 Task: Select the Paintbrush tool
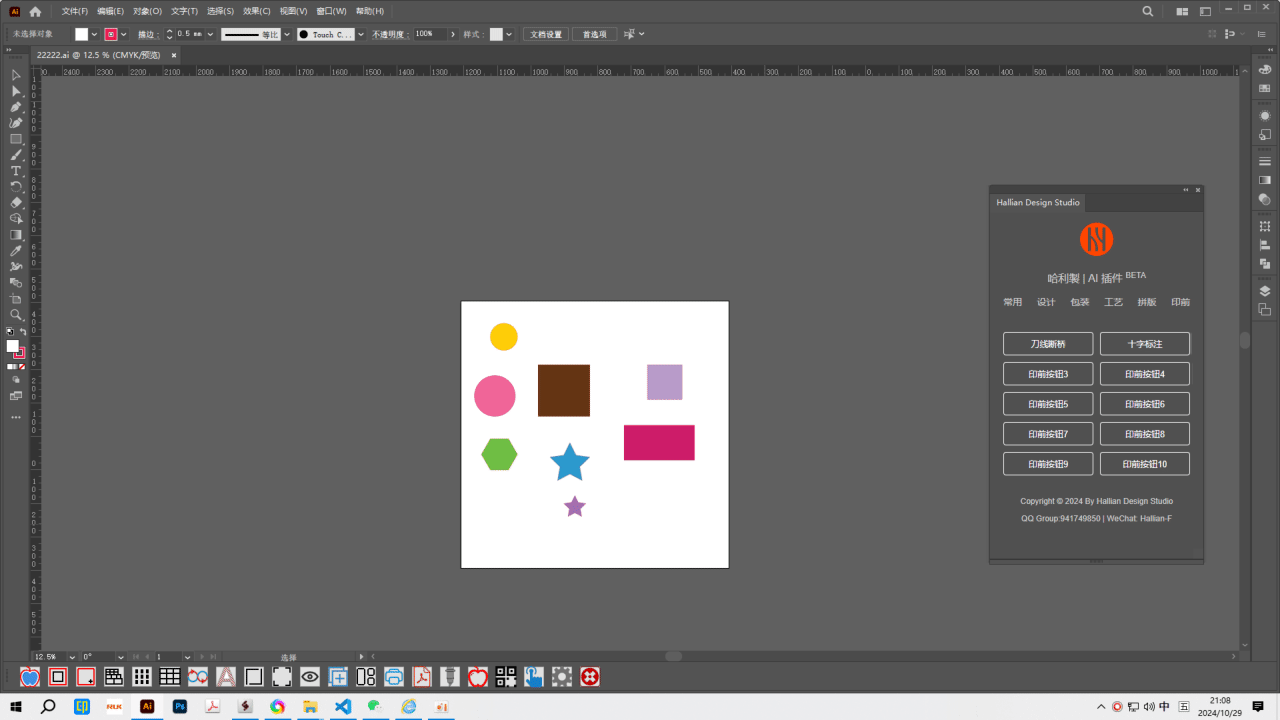tap(16, 155)
